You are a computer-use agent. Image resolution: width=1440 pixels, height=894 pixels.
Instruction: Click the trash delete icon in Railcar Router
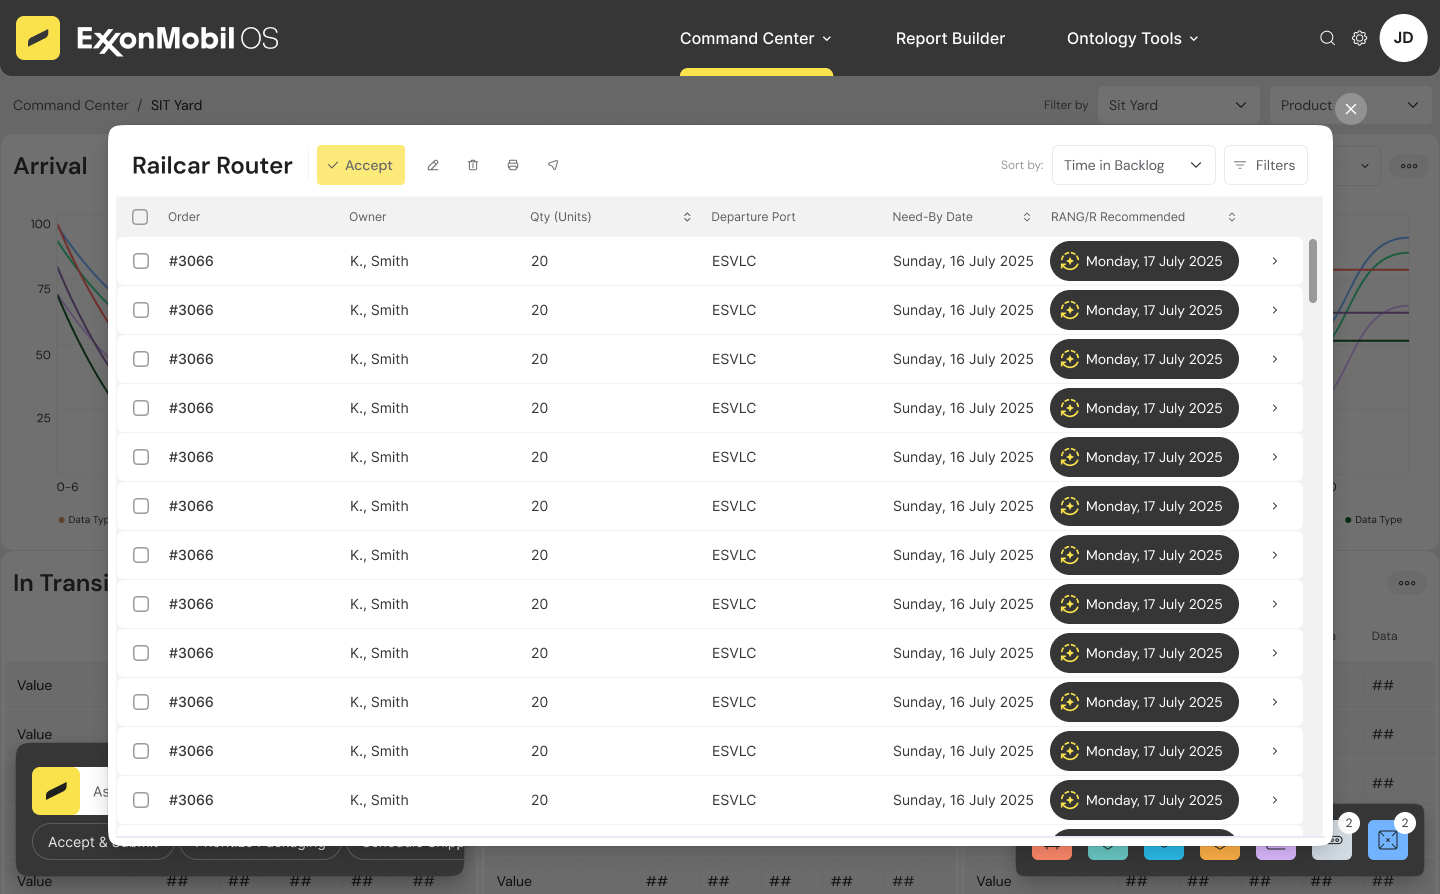coord(473,165)
